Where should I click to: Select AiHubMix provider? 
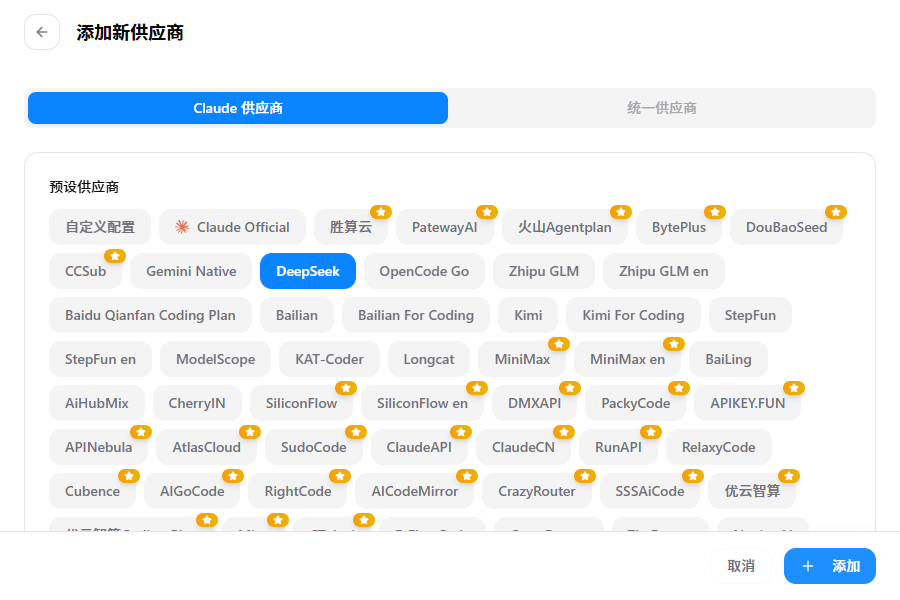pos(97,403)
